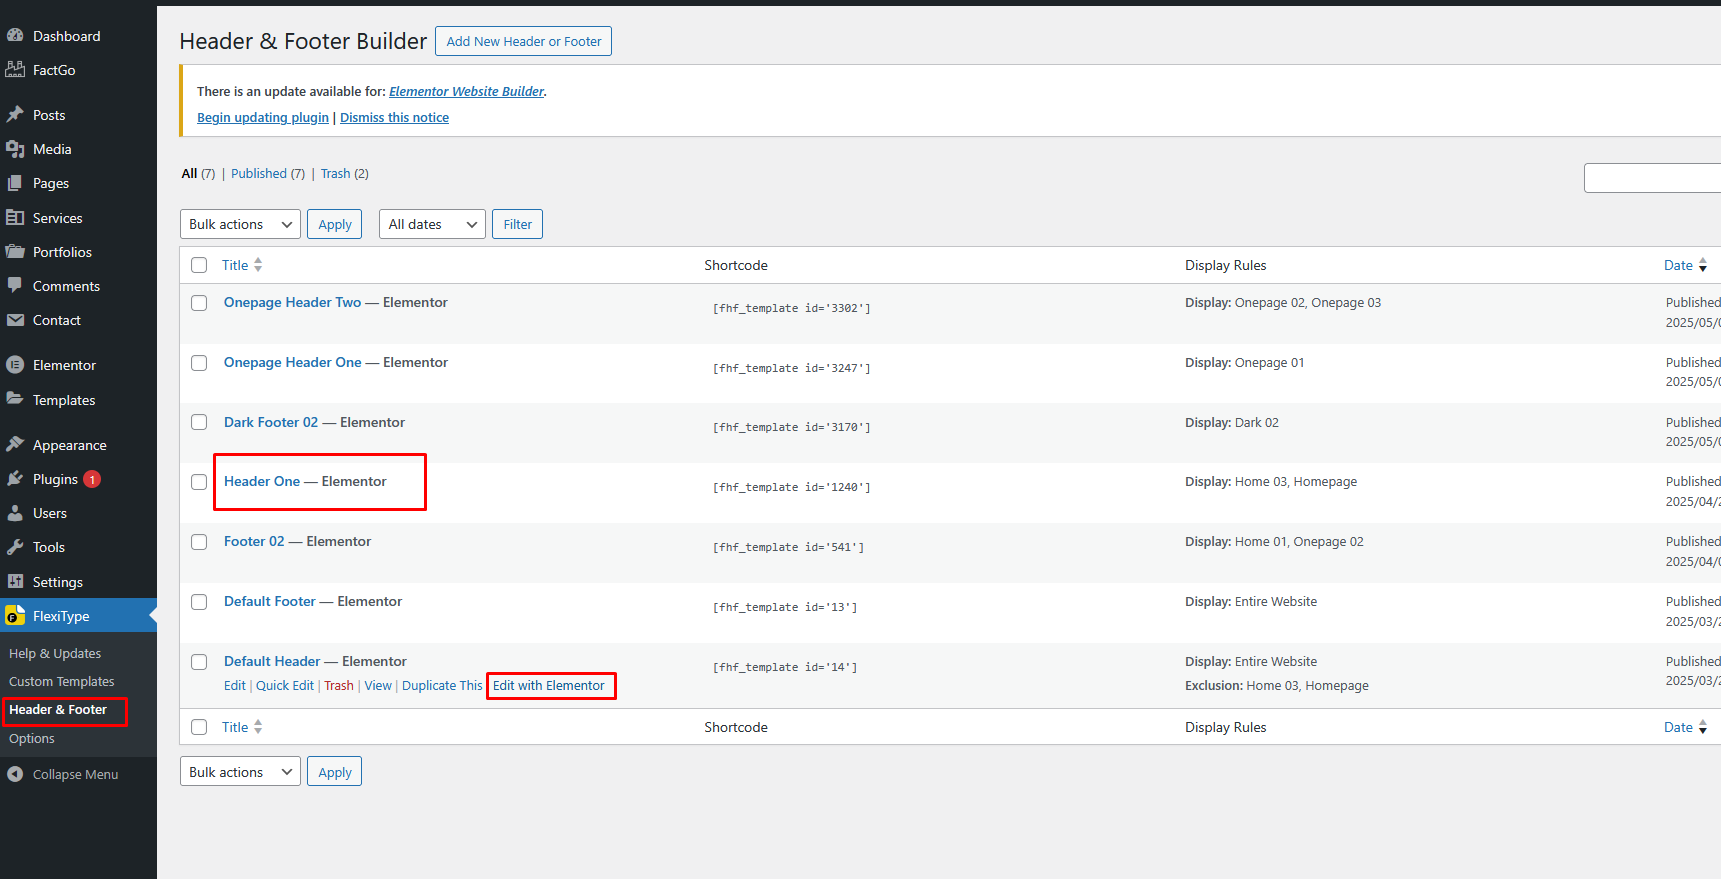Check the select-all box in table footer
This screenshot has height=879, width=1721.
(199, 727)
